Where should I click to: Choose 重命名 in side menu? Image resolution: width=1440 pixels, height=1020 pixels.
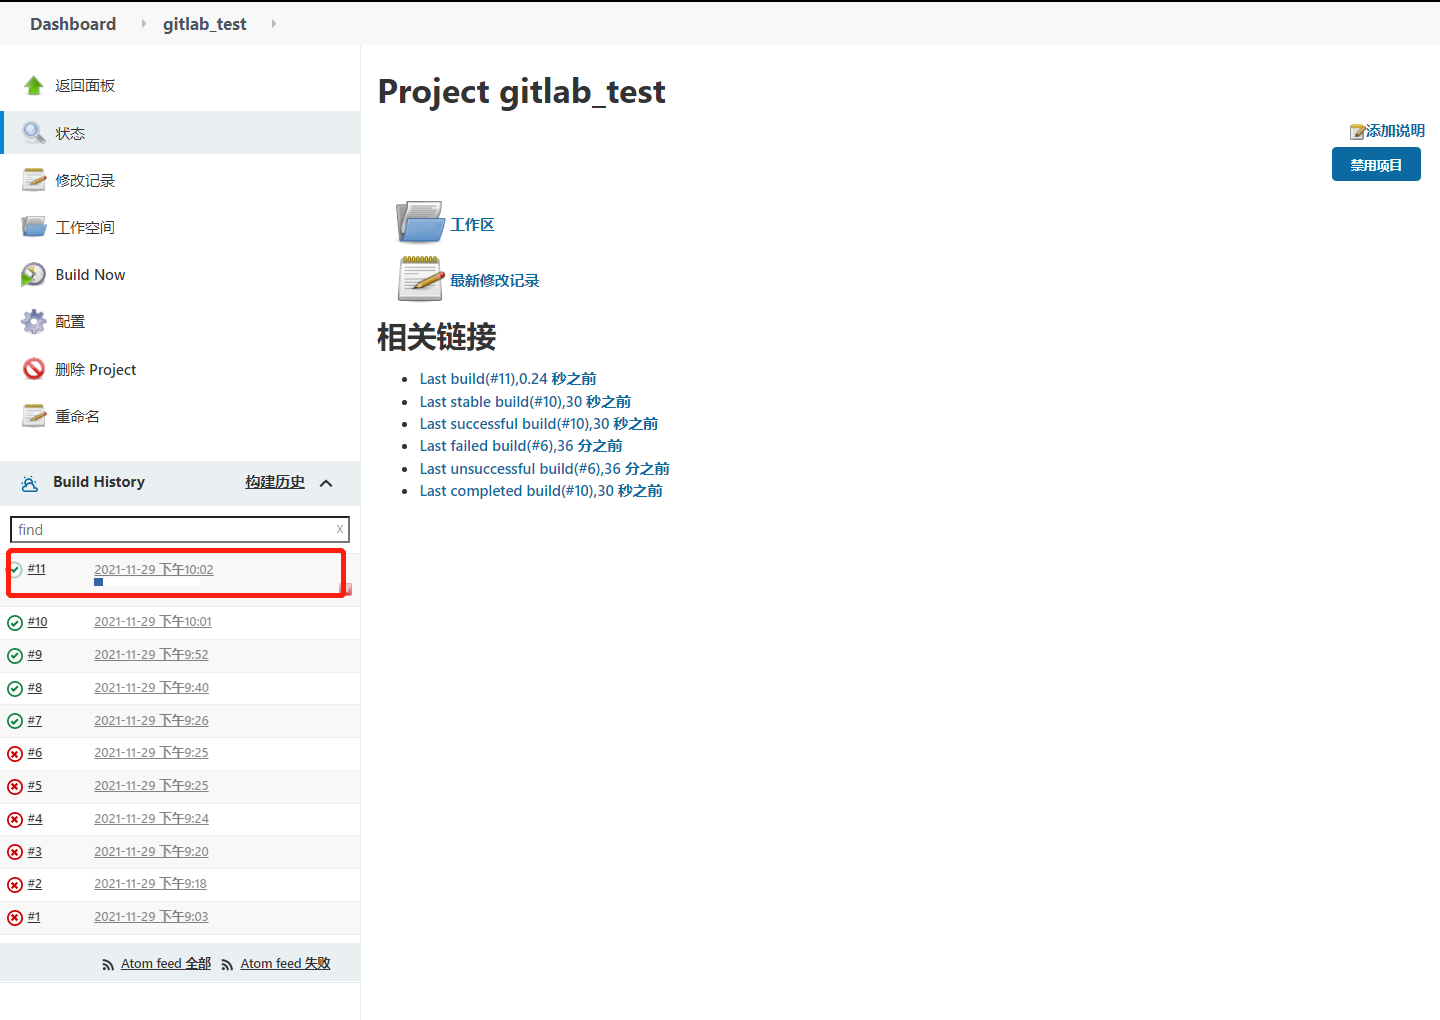click(77, 417)
